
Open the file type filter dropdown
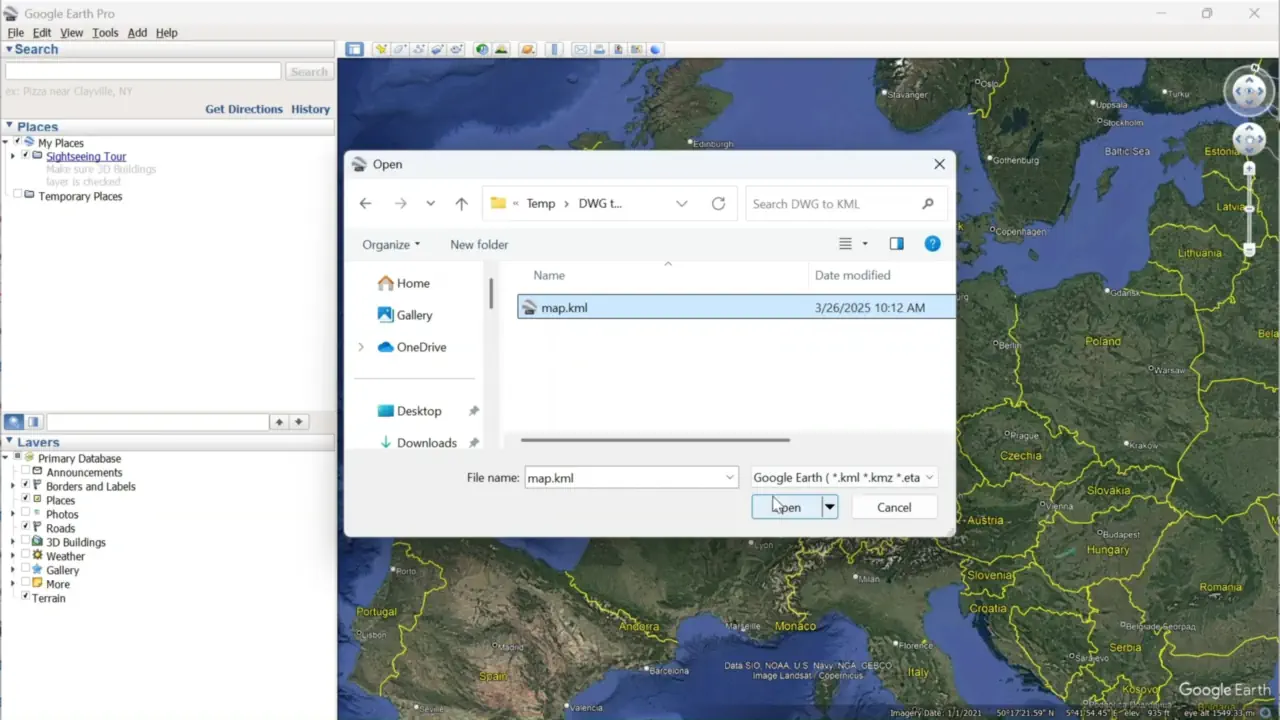[x=844, y=478]
